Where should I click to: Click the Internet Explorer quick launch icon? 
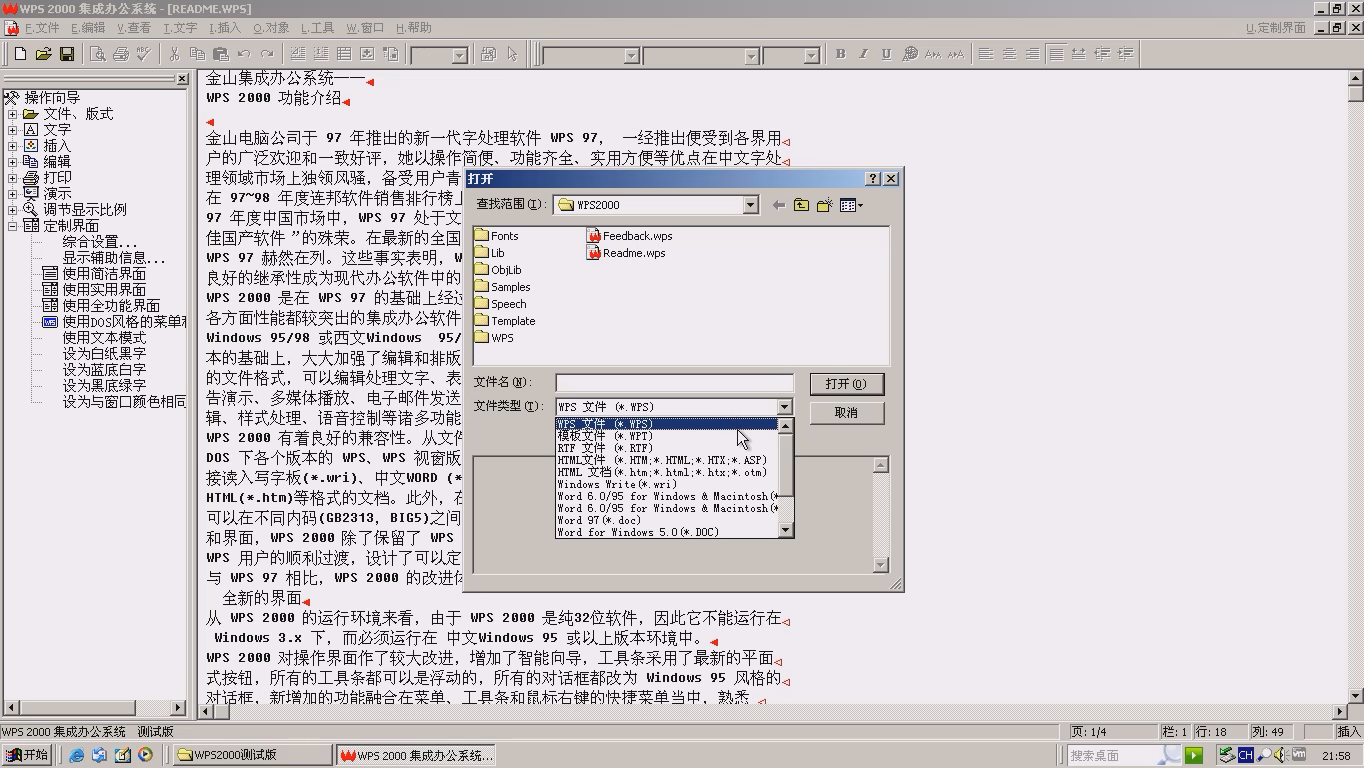click(x=77, y=755)
